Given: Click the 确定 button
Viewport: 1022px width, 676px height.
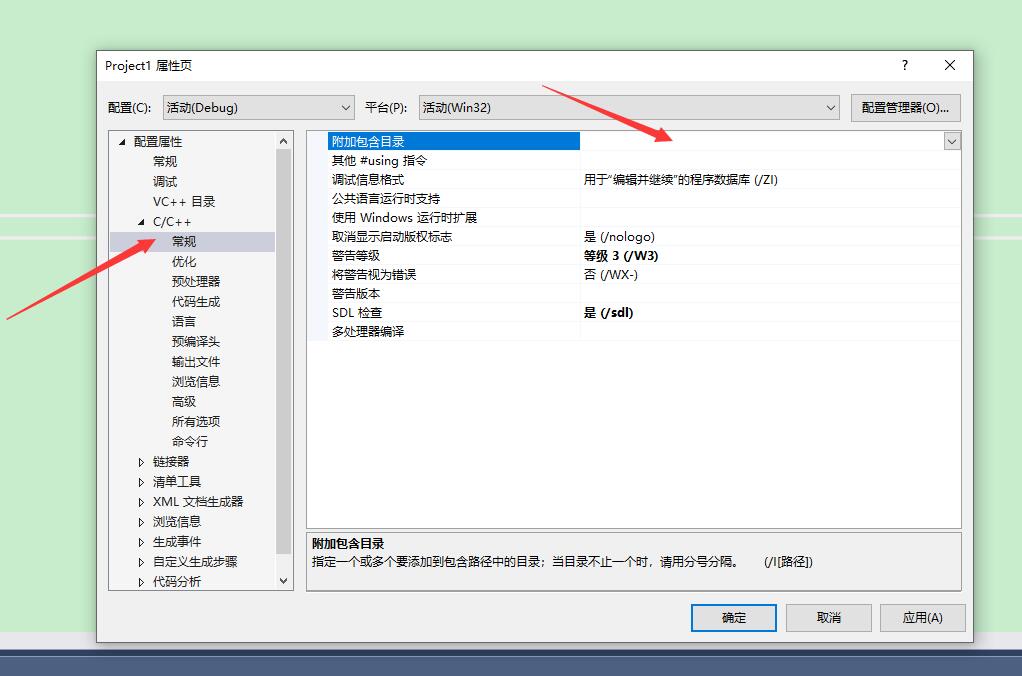Looking at the screenshot, I should point(733,617).
